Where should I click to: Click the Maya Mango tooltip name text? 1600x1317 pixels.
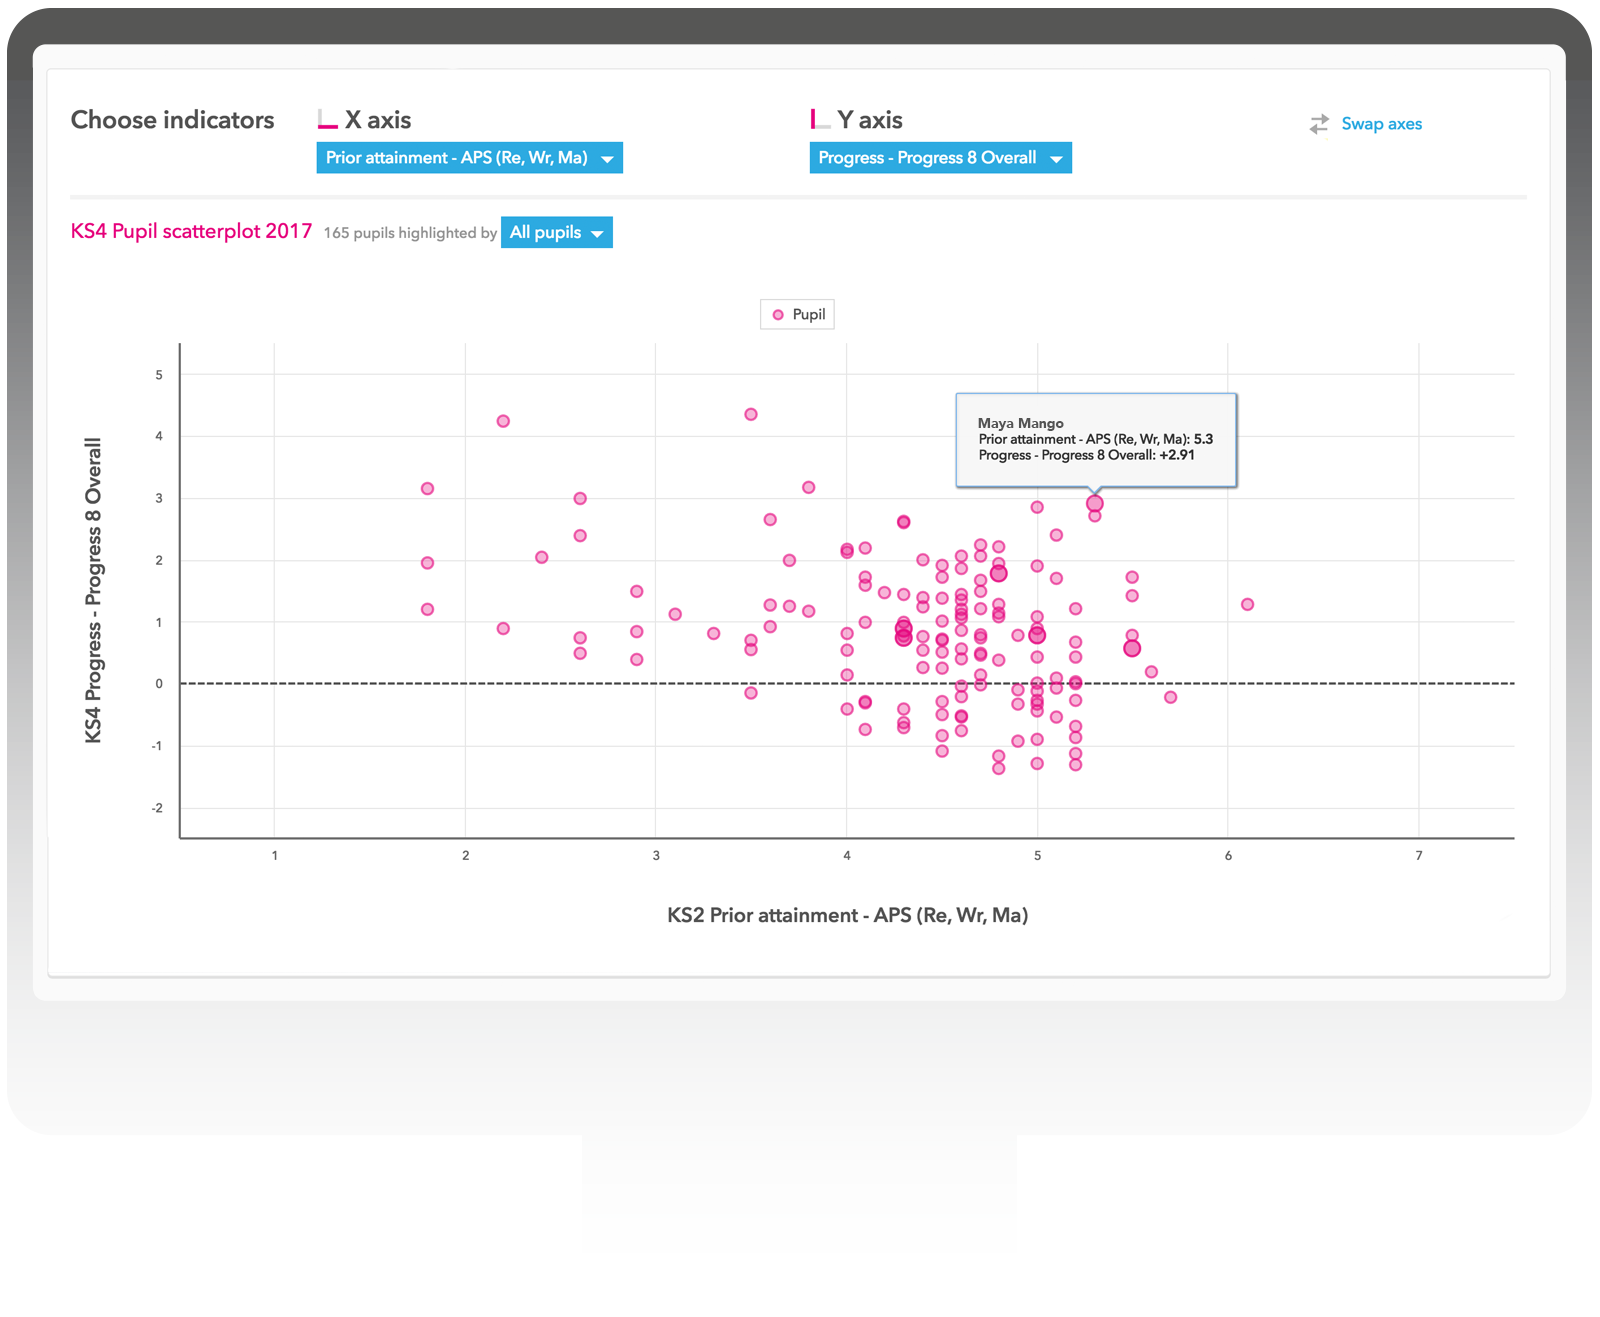1020,423
